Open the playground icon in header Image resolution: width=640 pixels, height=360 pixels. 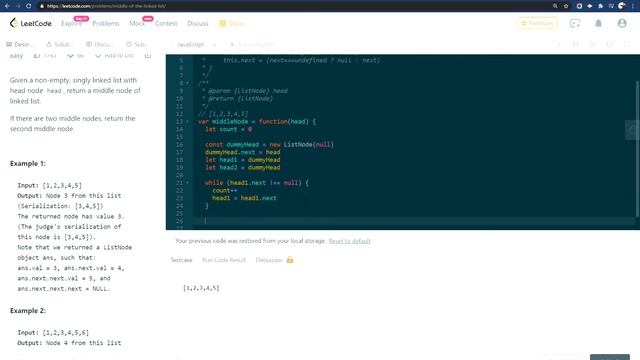[x=575, y=23]
